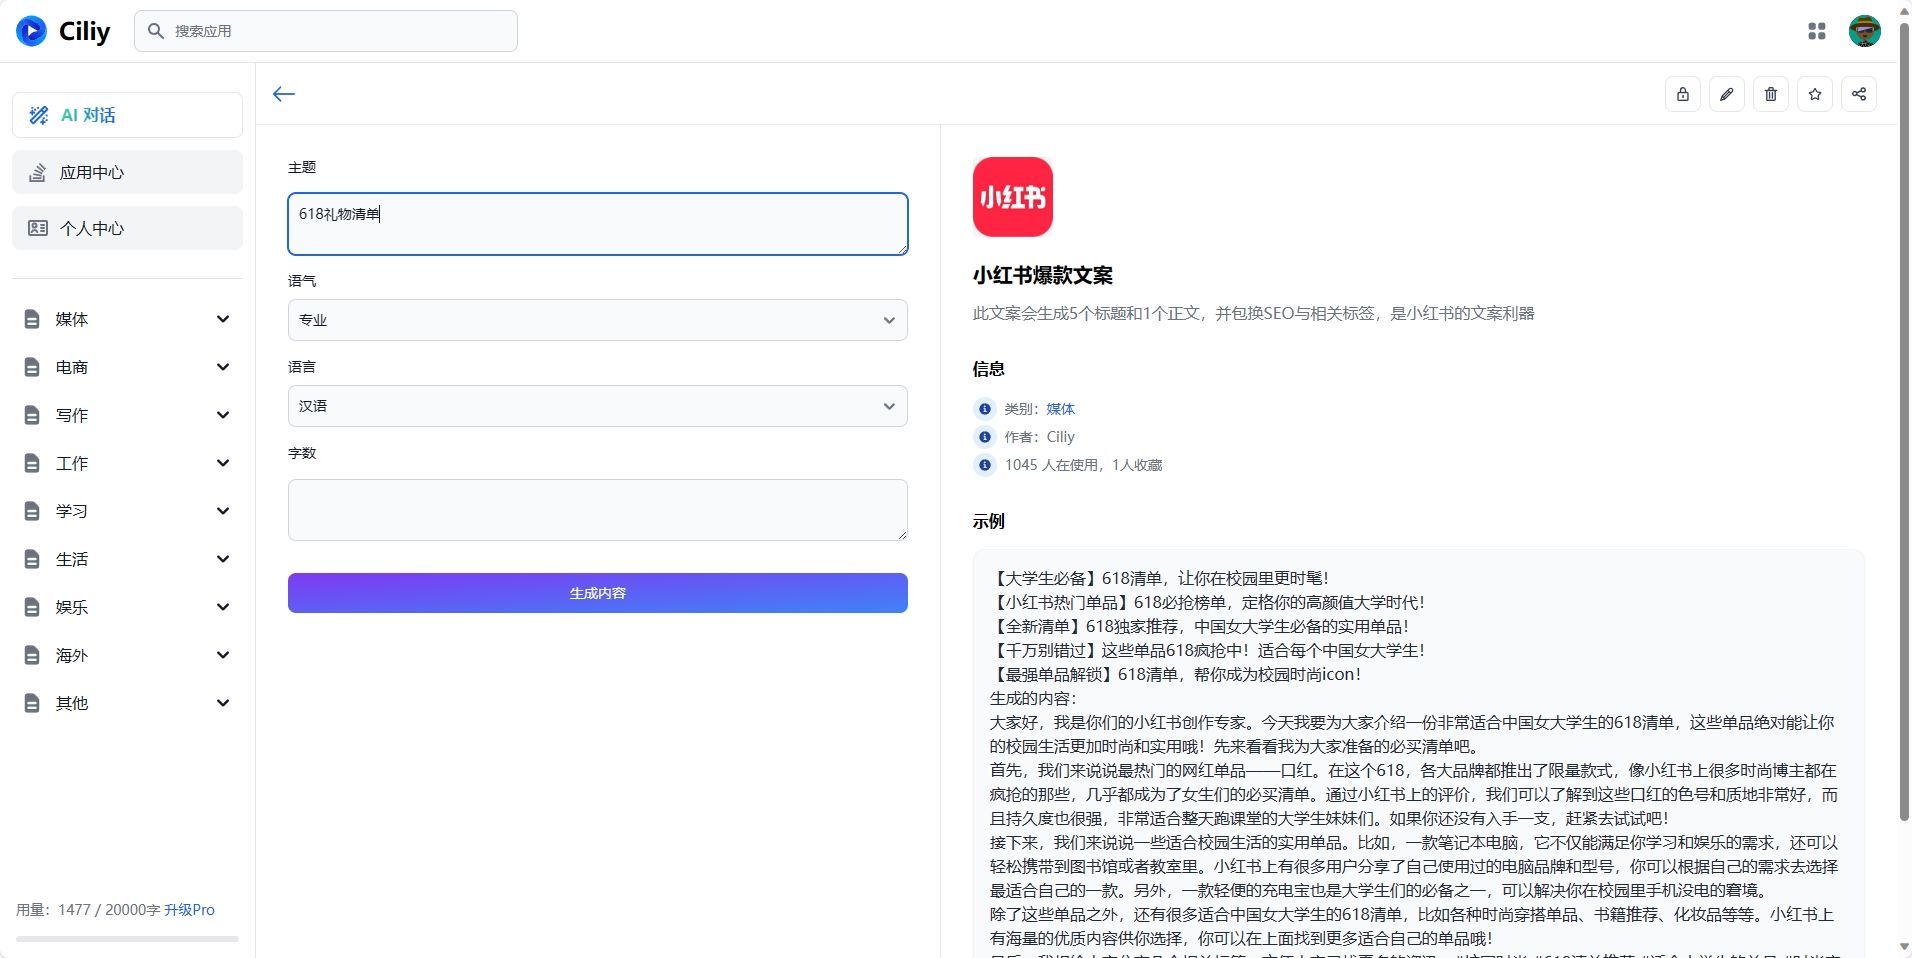Click the 应用中心 stack icon
Image resolution: width=1912 pixels, height=958 pixels.
pos(38,172)
